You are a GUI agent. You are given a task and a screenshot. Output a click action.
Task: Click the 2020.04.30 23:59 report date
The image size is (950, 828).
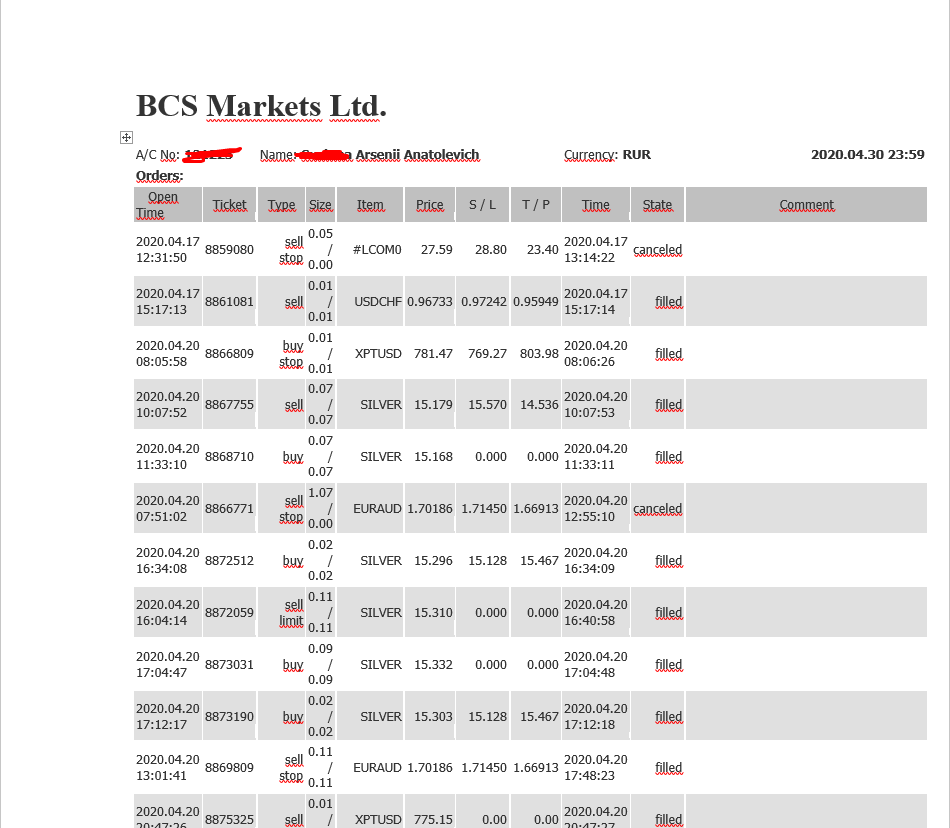coord(868,154)
